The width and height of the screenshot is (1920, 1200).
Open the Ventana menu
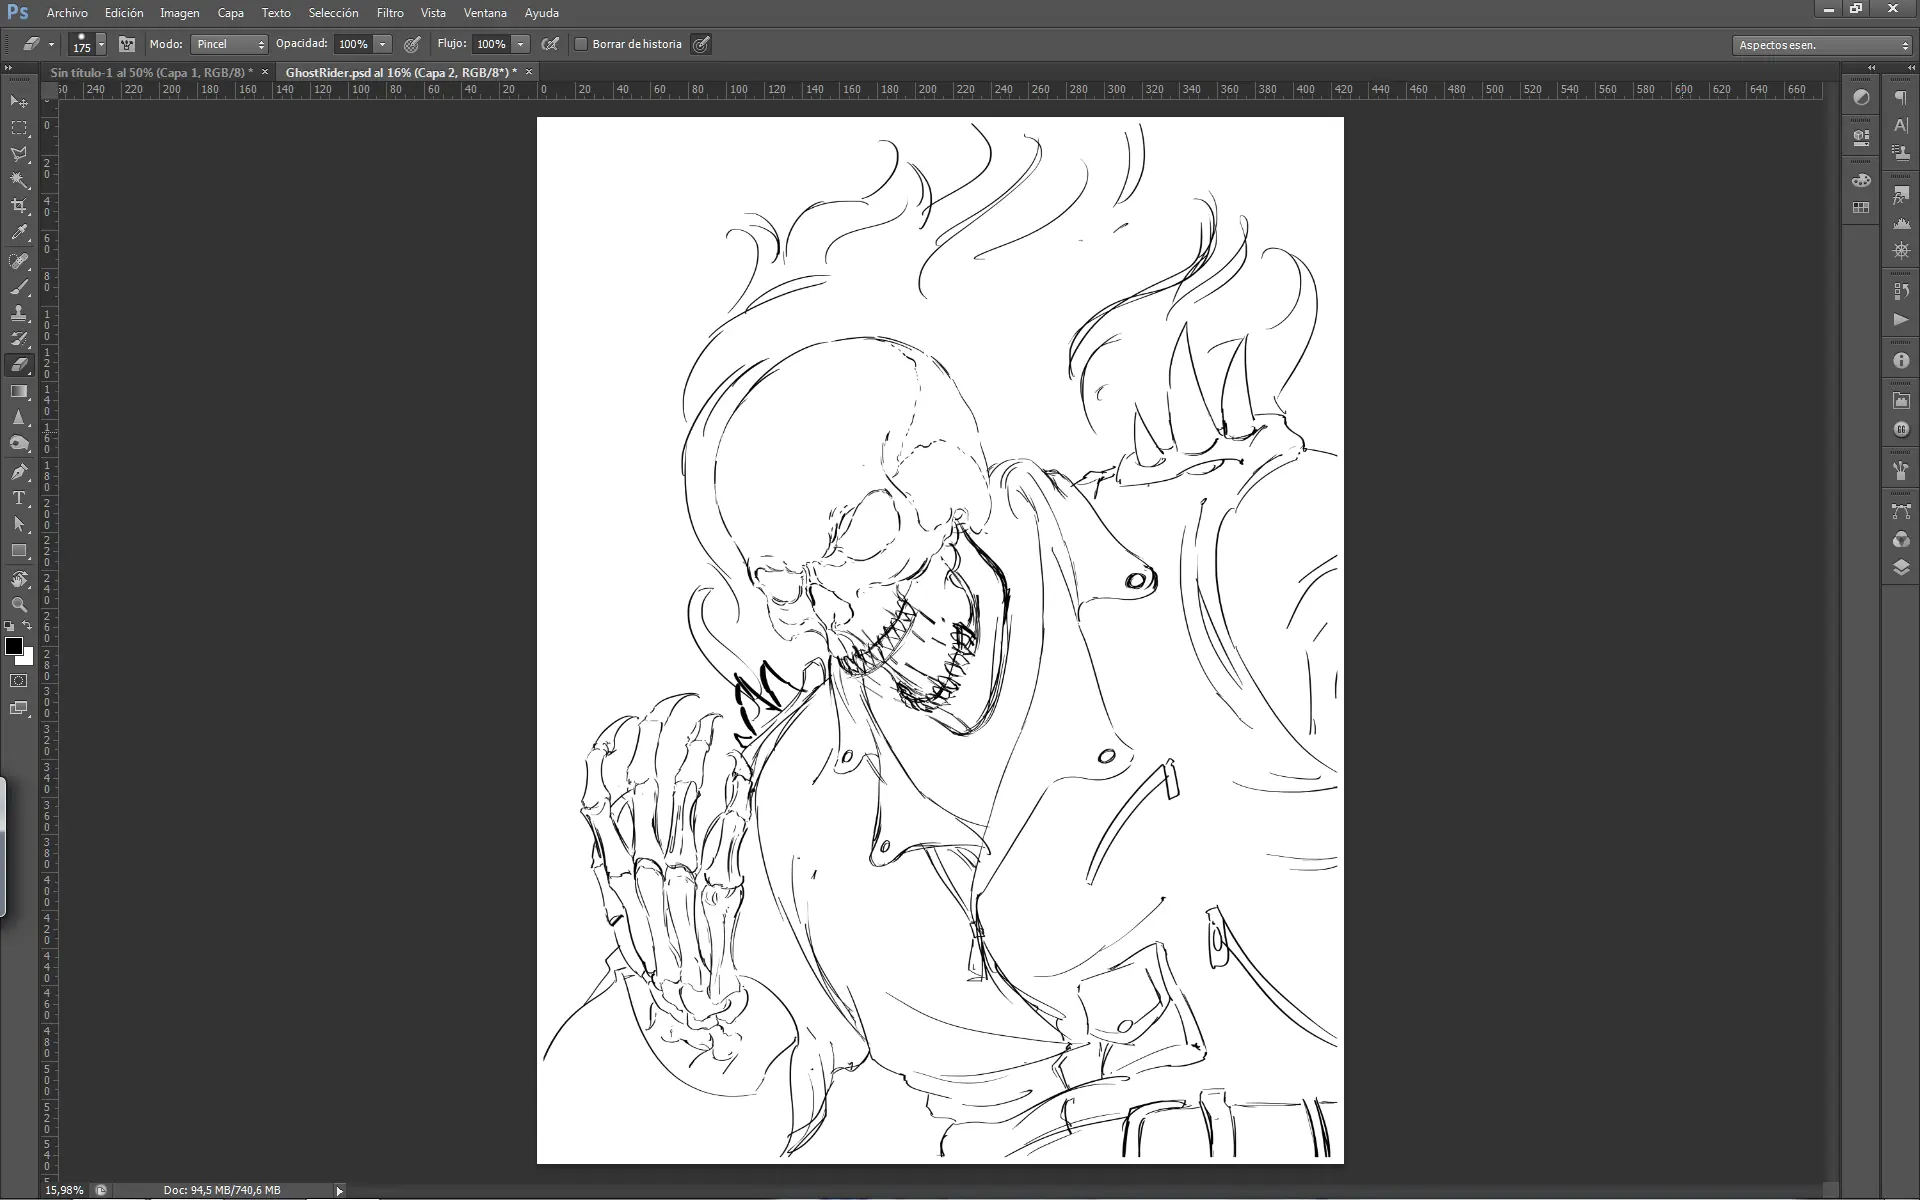(x=485, y=13)
